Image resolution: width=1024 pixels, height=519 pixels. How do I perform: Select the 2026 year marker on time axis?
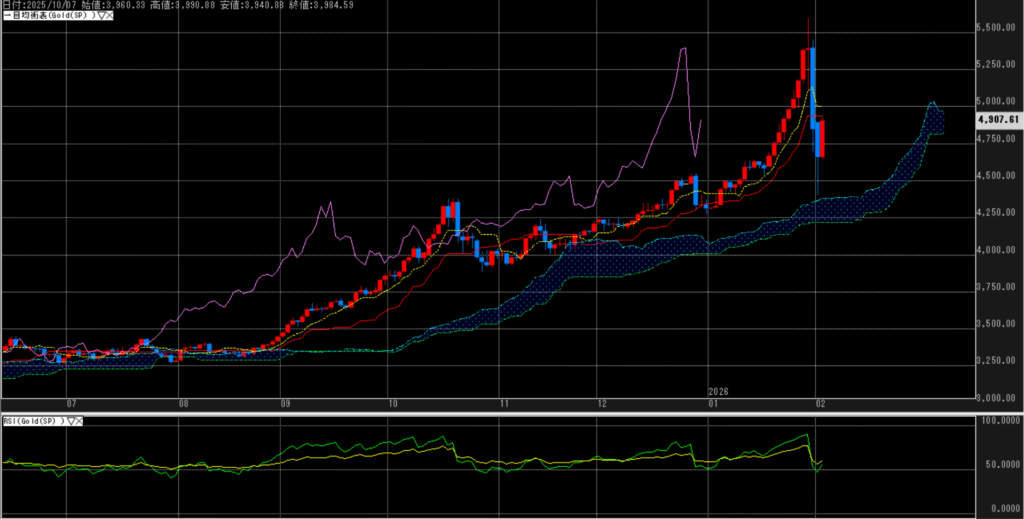click(x=719, y=391)
